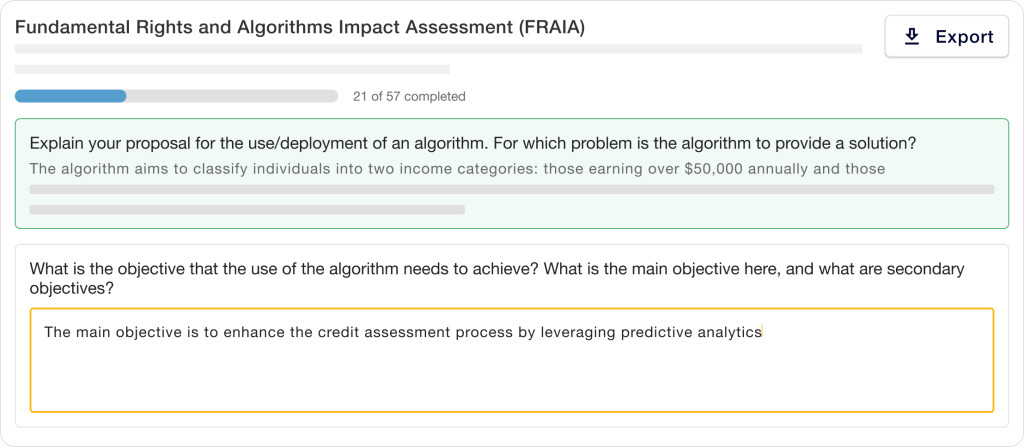Place cursor after "predictive analytics" in answer
The height and width of the screenshot is (447, 1024).
763,332
